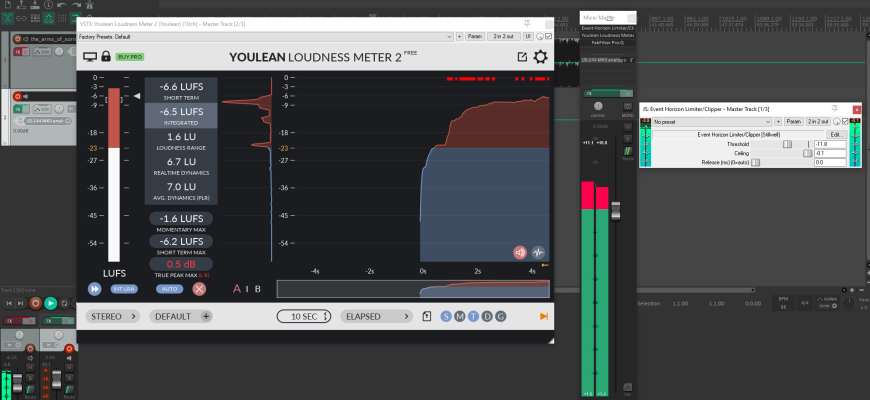Click the padlock icon in Youlean header
Screen dimensions: 870x400
106,57
